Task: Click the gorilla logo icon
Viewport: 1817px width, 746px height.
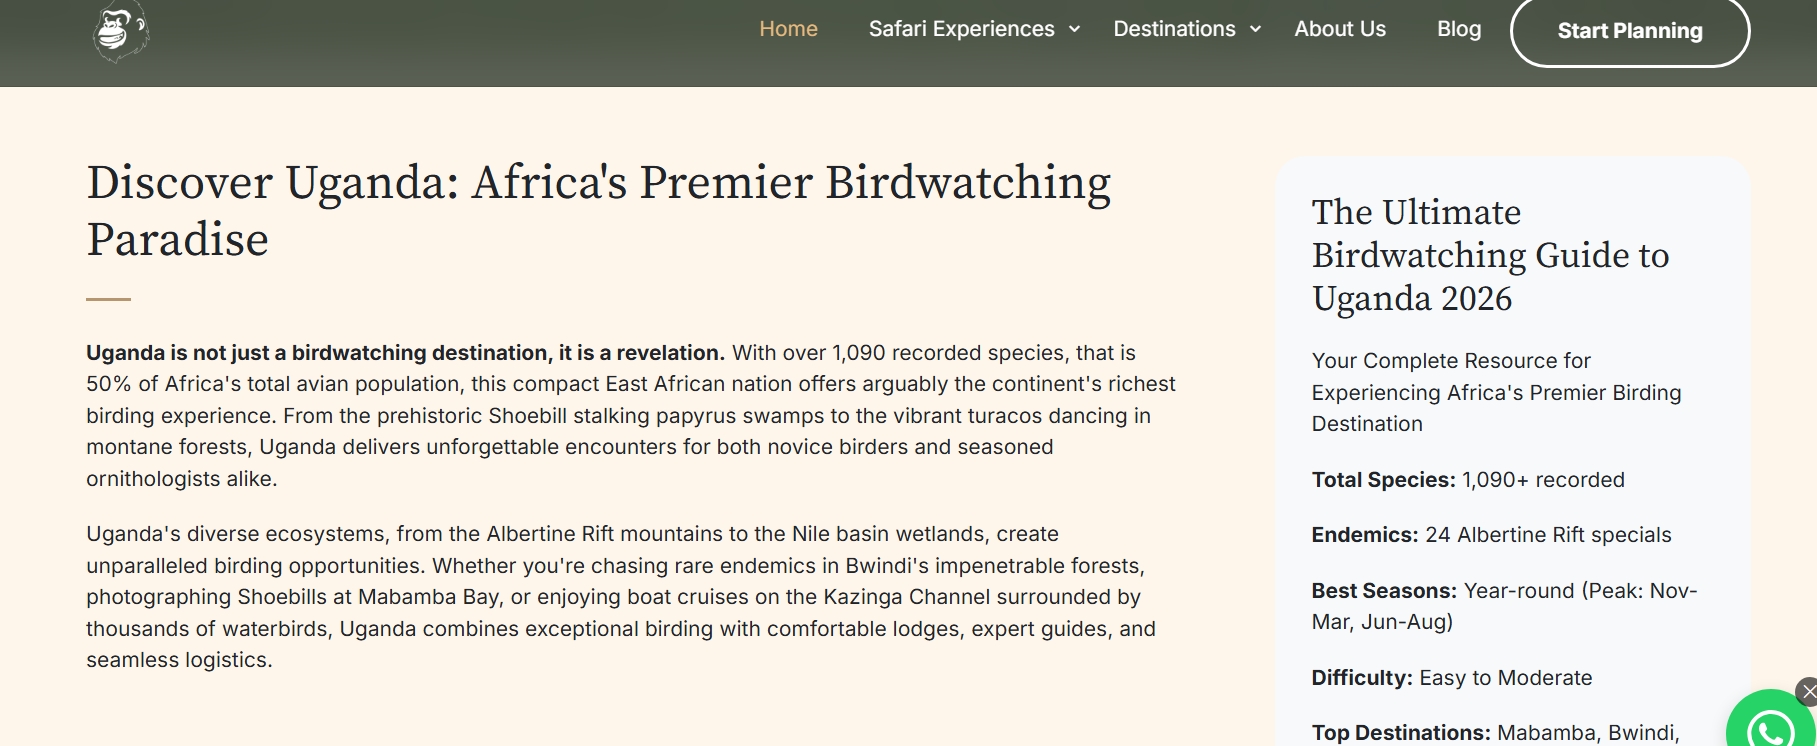Action: tap(120, 31)
